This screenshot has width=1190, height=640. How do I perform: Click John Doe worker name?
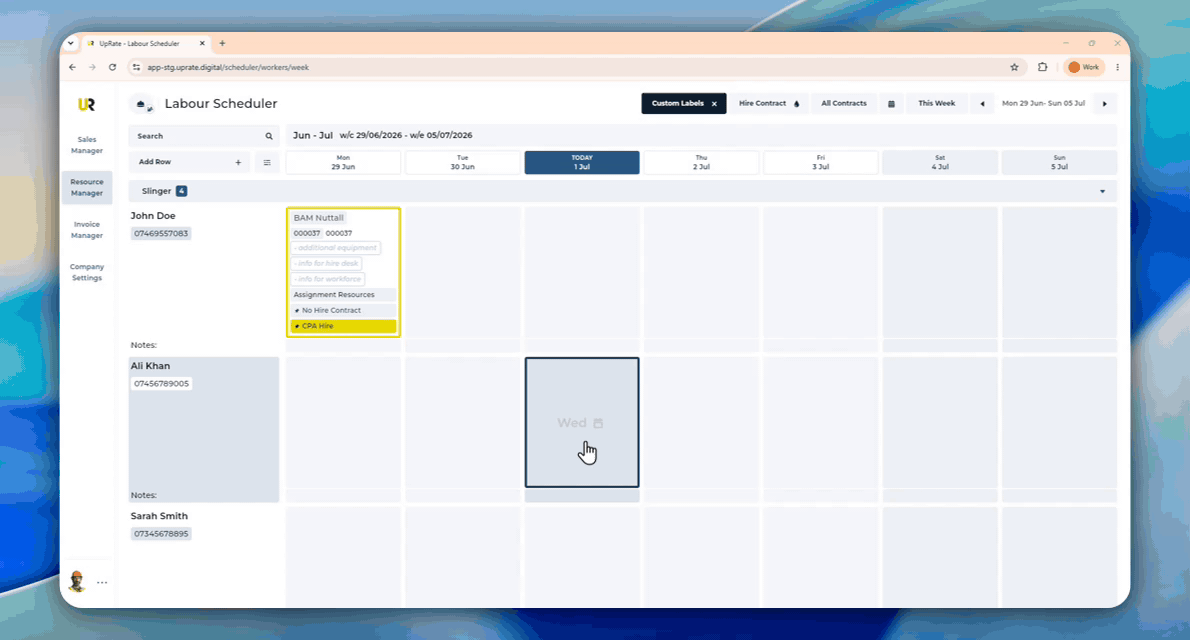click(153, 216)
